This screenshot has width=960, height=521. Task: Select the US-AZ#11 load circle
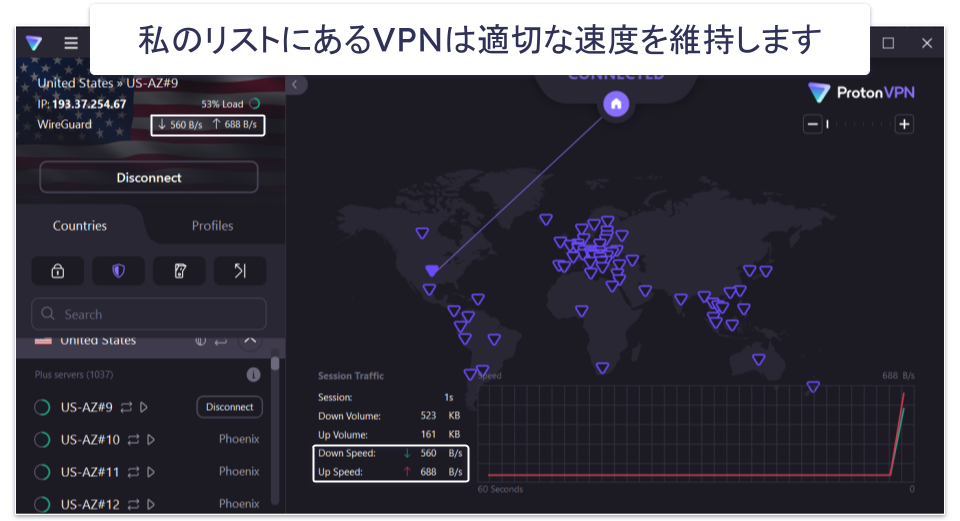click(42, 472)
